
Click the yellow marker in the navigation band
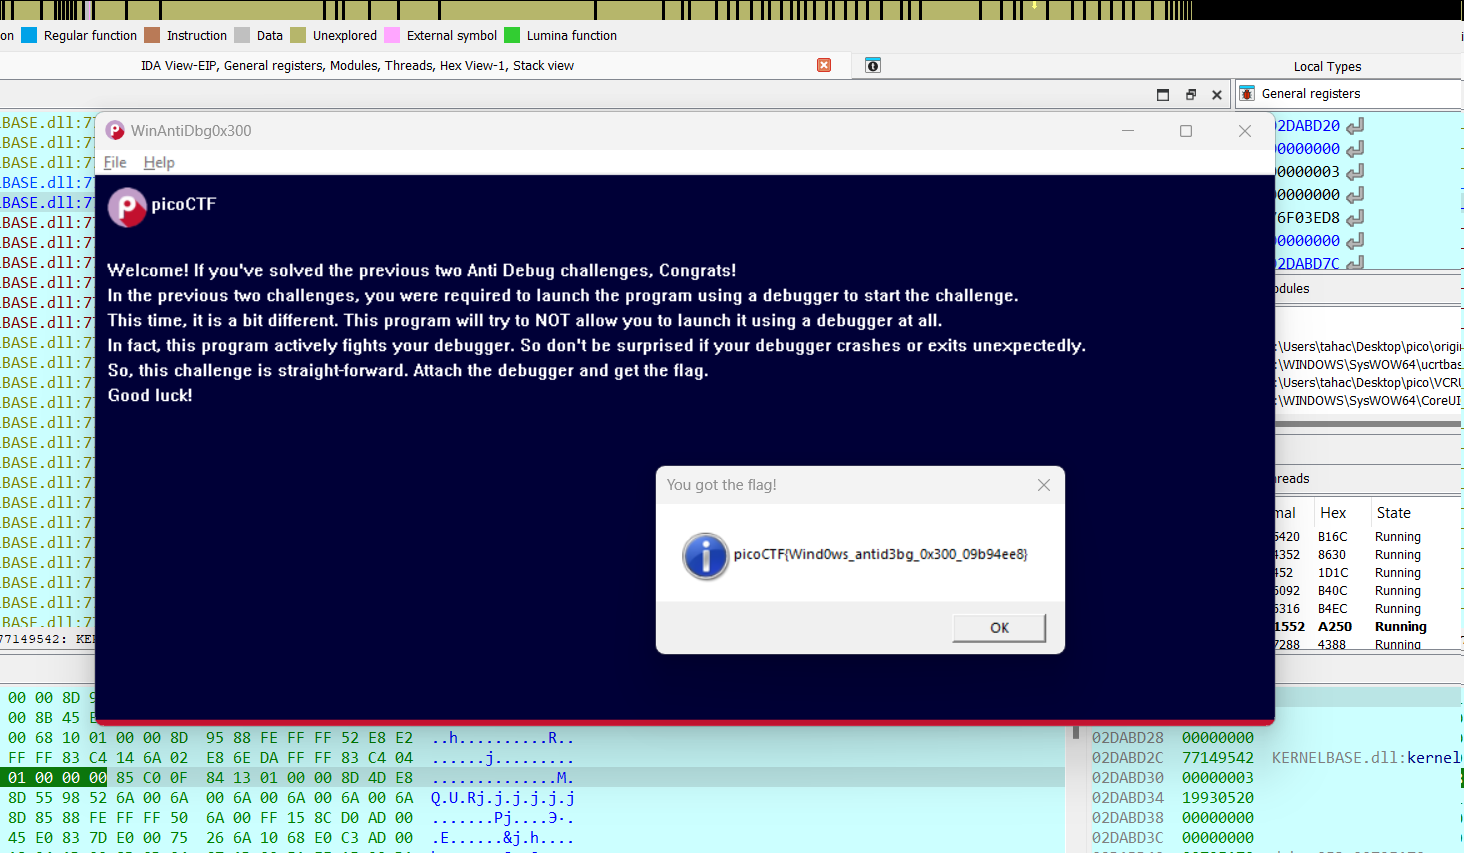1034,6
